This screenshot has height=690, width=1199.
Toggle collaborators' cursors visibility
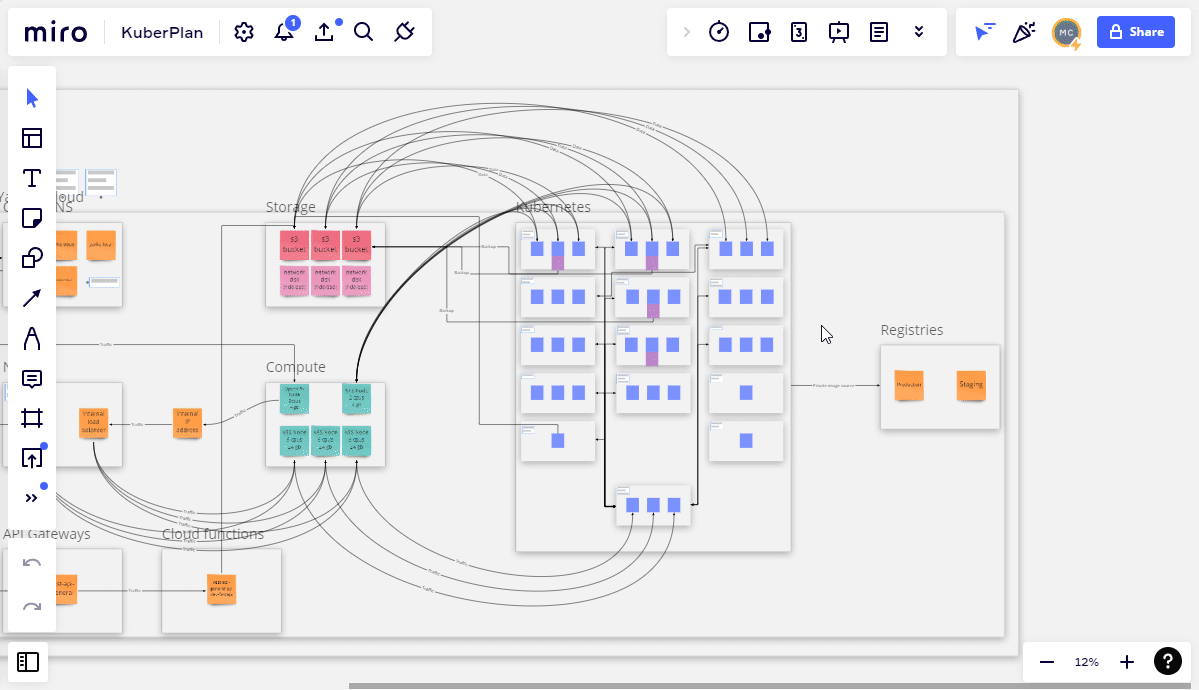tap(984, 32)
